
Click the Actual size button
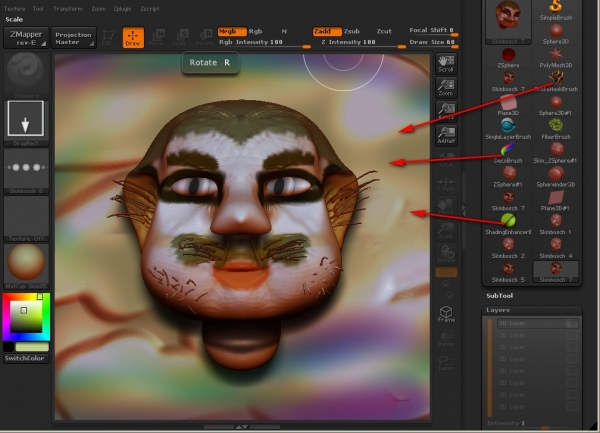pos(446,111)
